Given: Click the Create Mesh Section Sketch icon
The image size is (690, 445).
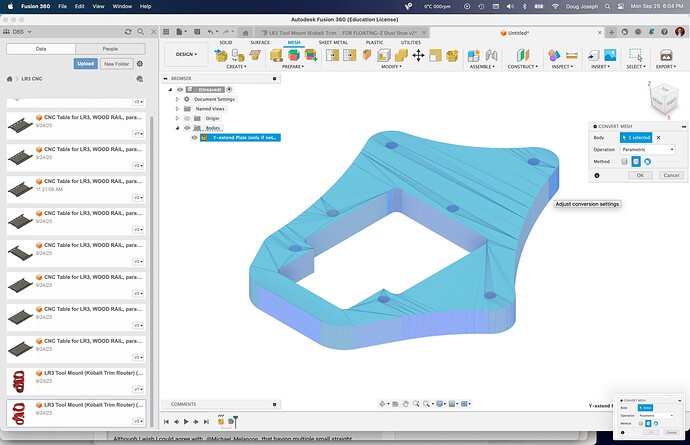Looking at the screenshot, I should pos(255,55).
